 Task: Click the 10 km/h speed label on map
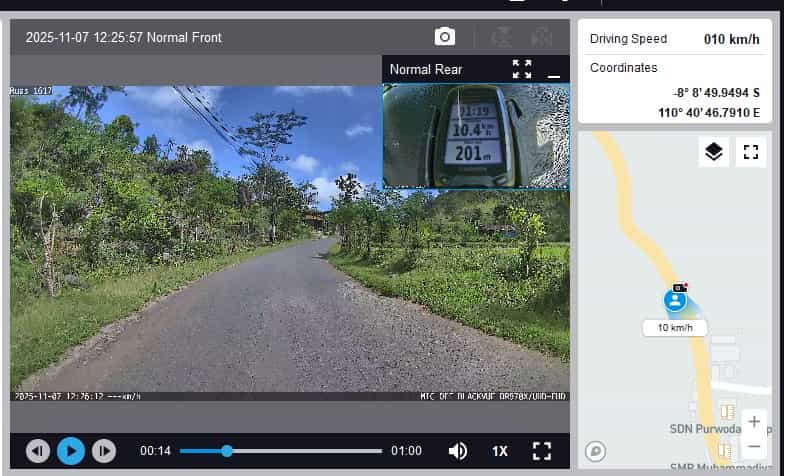coord(675,328)
